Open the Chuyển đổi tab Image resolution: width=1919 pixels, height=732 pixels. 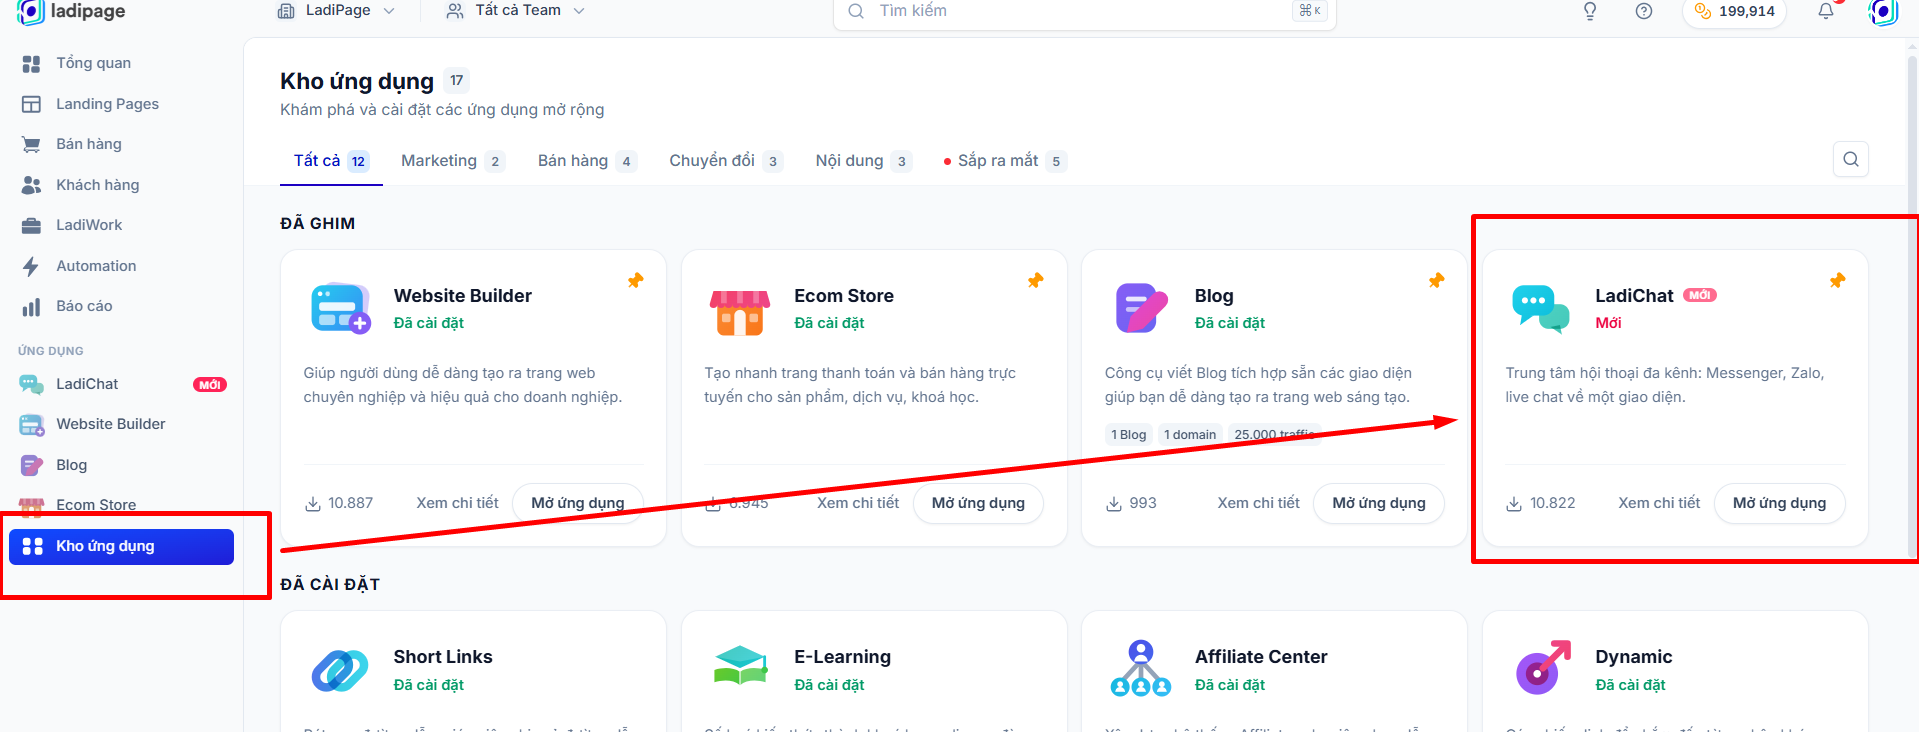[x=725, y=161]
